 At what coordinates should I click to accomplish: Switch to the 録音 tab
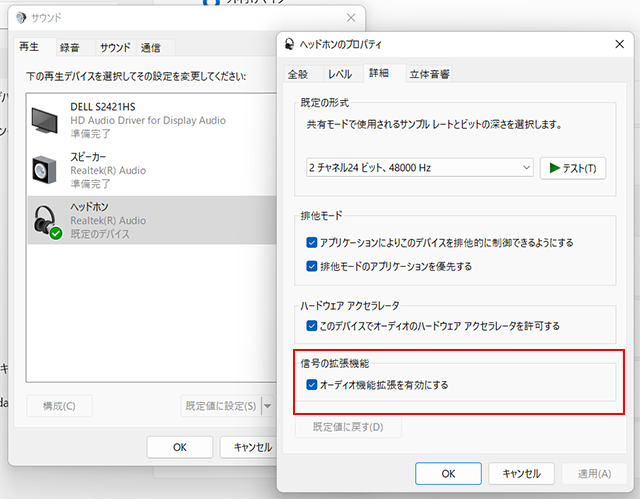pyautogui.click(x=70, y=47)
